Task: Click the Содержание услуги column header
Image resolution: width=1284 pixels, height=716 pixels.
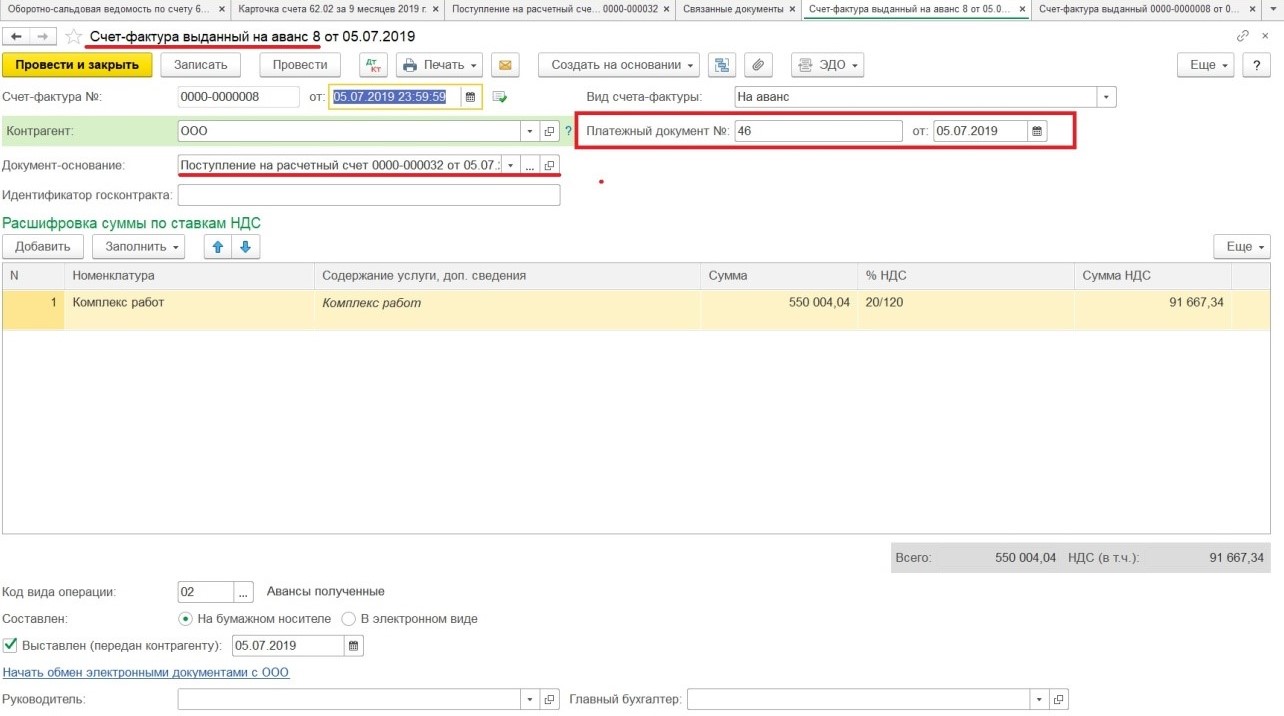Action: 508,276
